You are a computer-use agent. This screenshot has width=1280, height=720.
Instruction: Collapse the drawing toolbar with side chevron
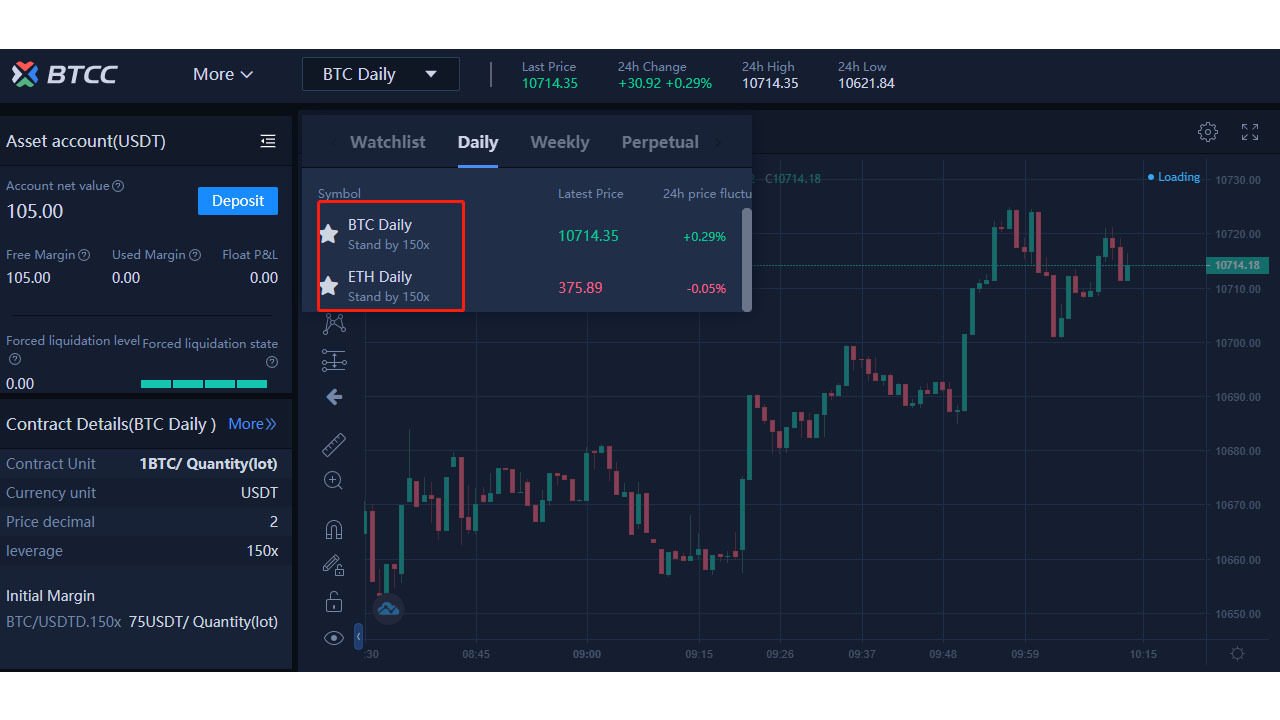pyautogui.click(x=359, y=636)
